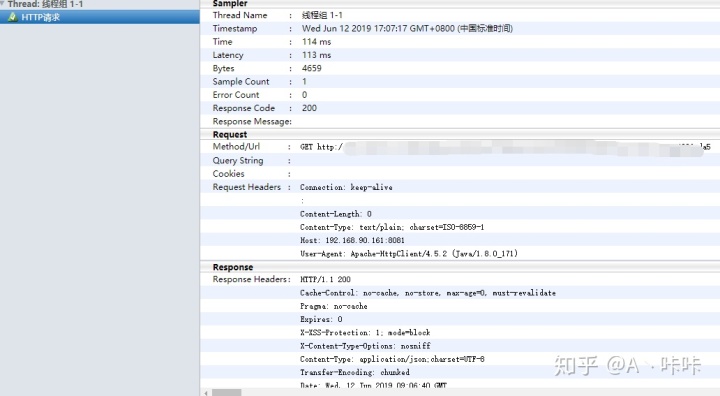Click the Response Message label
This screenshot has height=396, width=720.
pos(252,122)
